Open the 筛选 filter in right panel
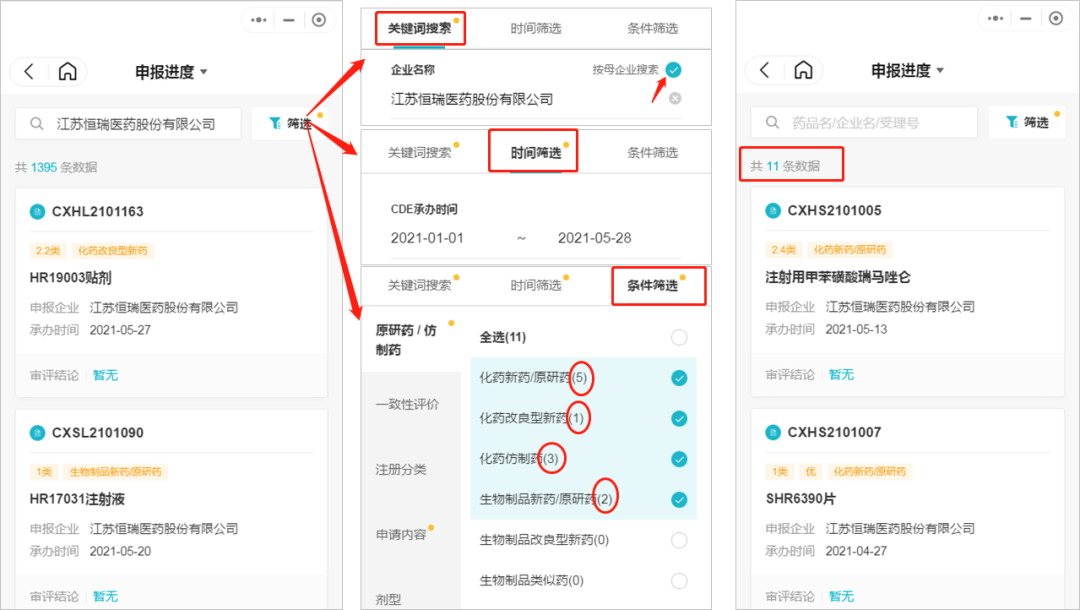The height and width of the screenshot is (610, 1080). pyautogui.click(x=1026, y=123)
